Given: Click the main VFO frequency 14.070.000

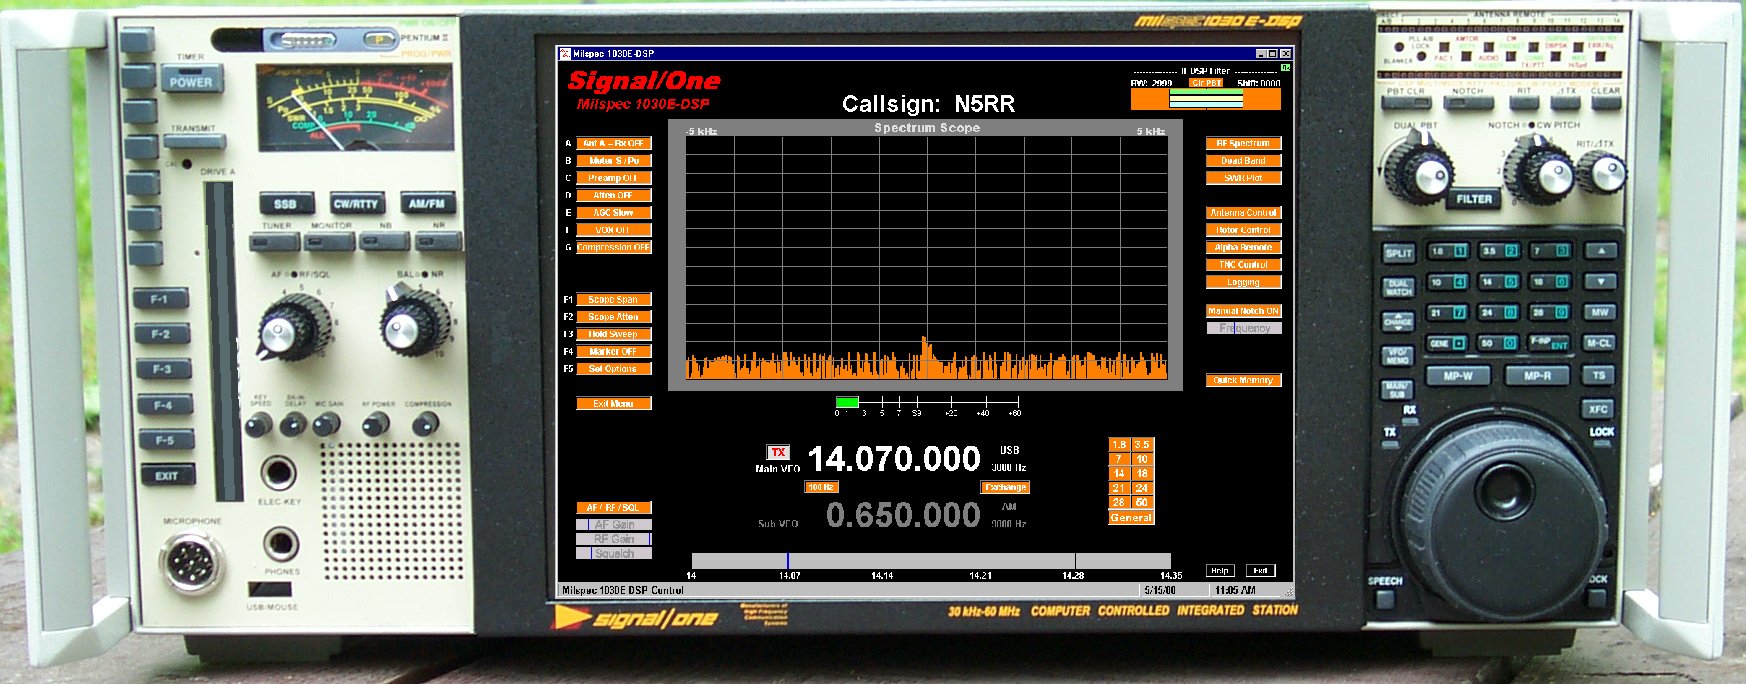Looking at the screenshot, I should [894, 459].
